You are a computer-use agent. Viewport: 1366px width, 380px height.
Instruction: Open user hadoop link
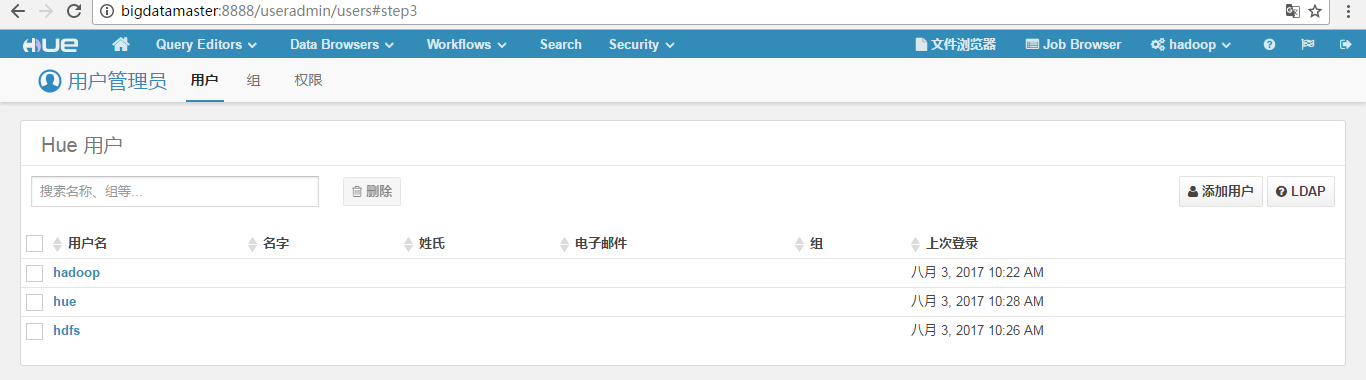click(x=77, y=273)
